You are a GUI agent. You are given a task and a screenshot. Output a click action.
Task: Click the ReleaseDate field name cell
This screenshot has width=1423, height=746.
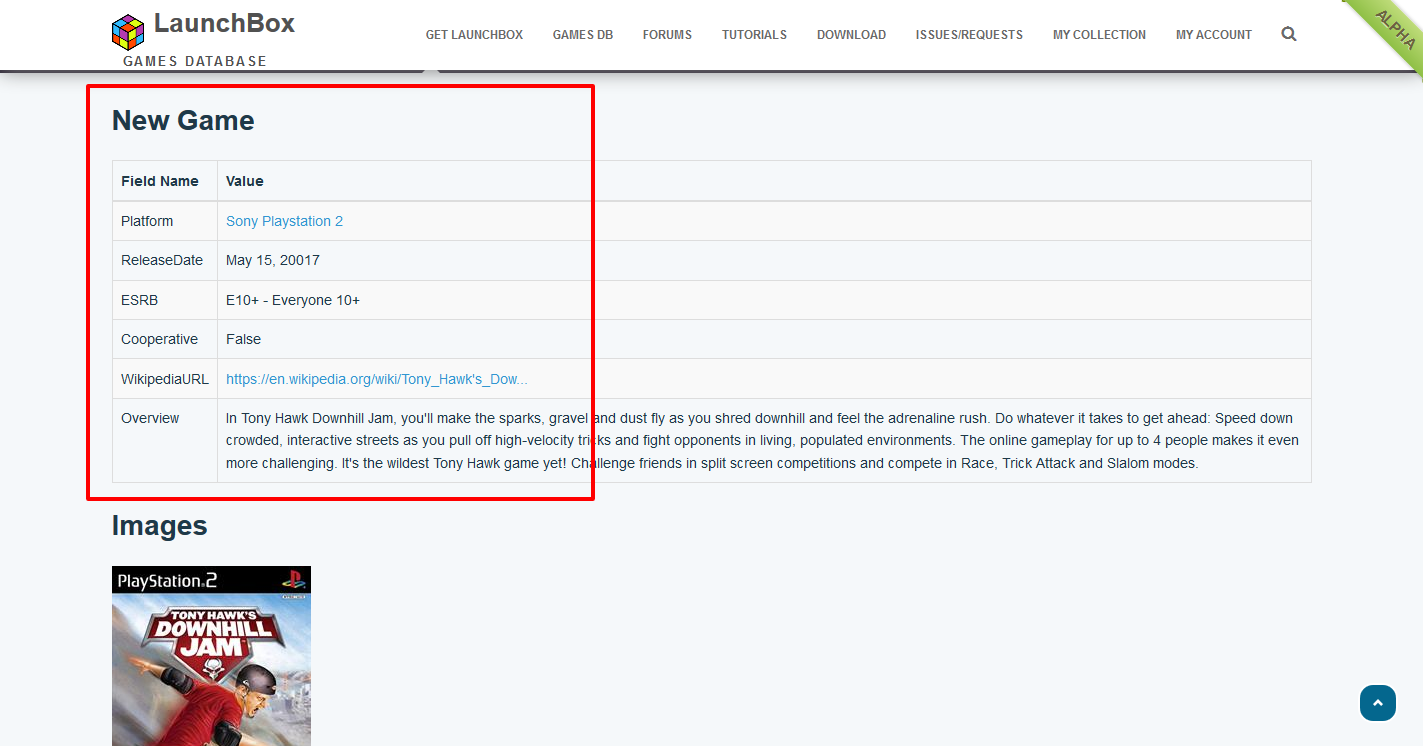[165, 260]
